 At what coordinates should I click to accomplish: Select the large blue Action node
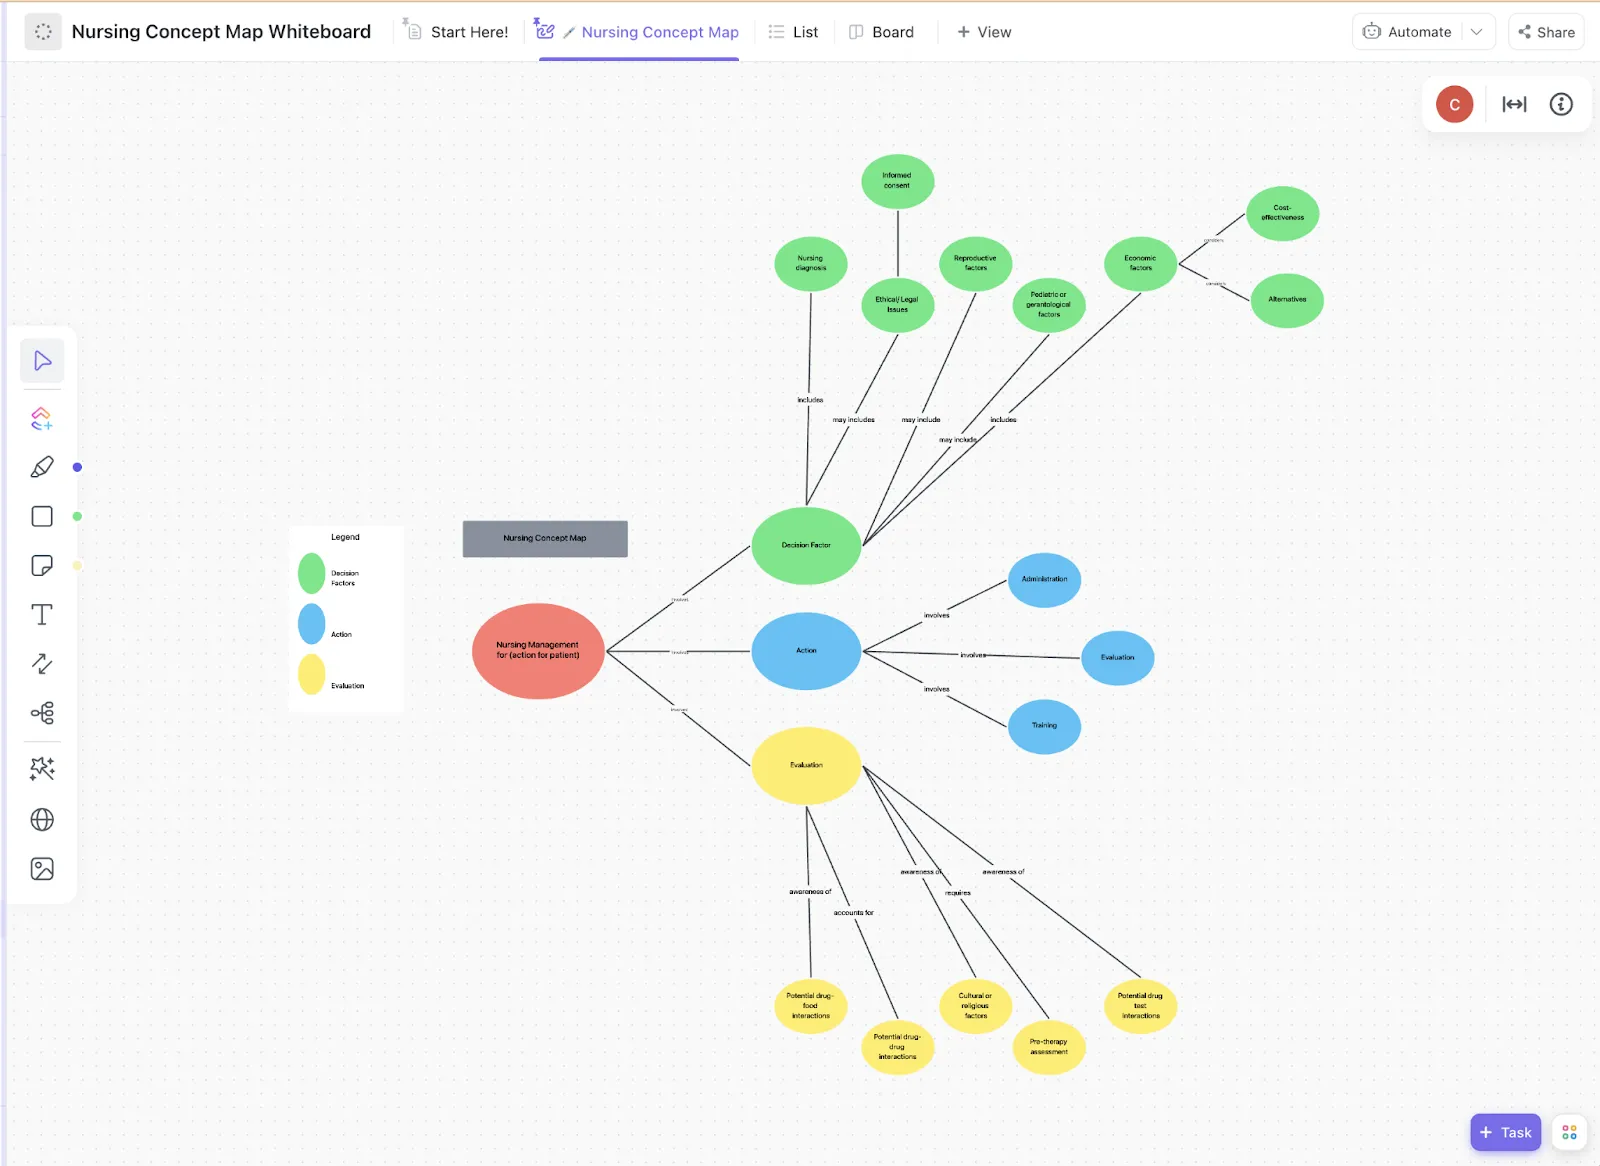(x=806, y=651)
